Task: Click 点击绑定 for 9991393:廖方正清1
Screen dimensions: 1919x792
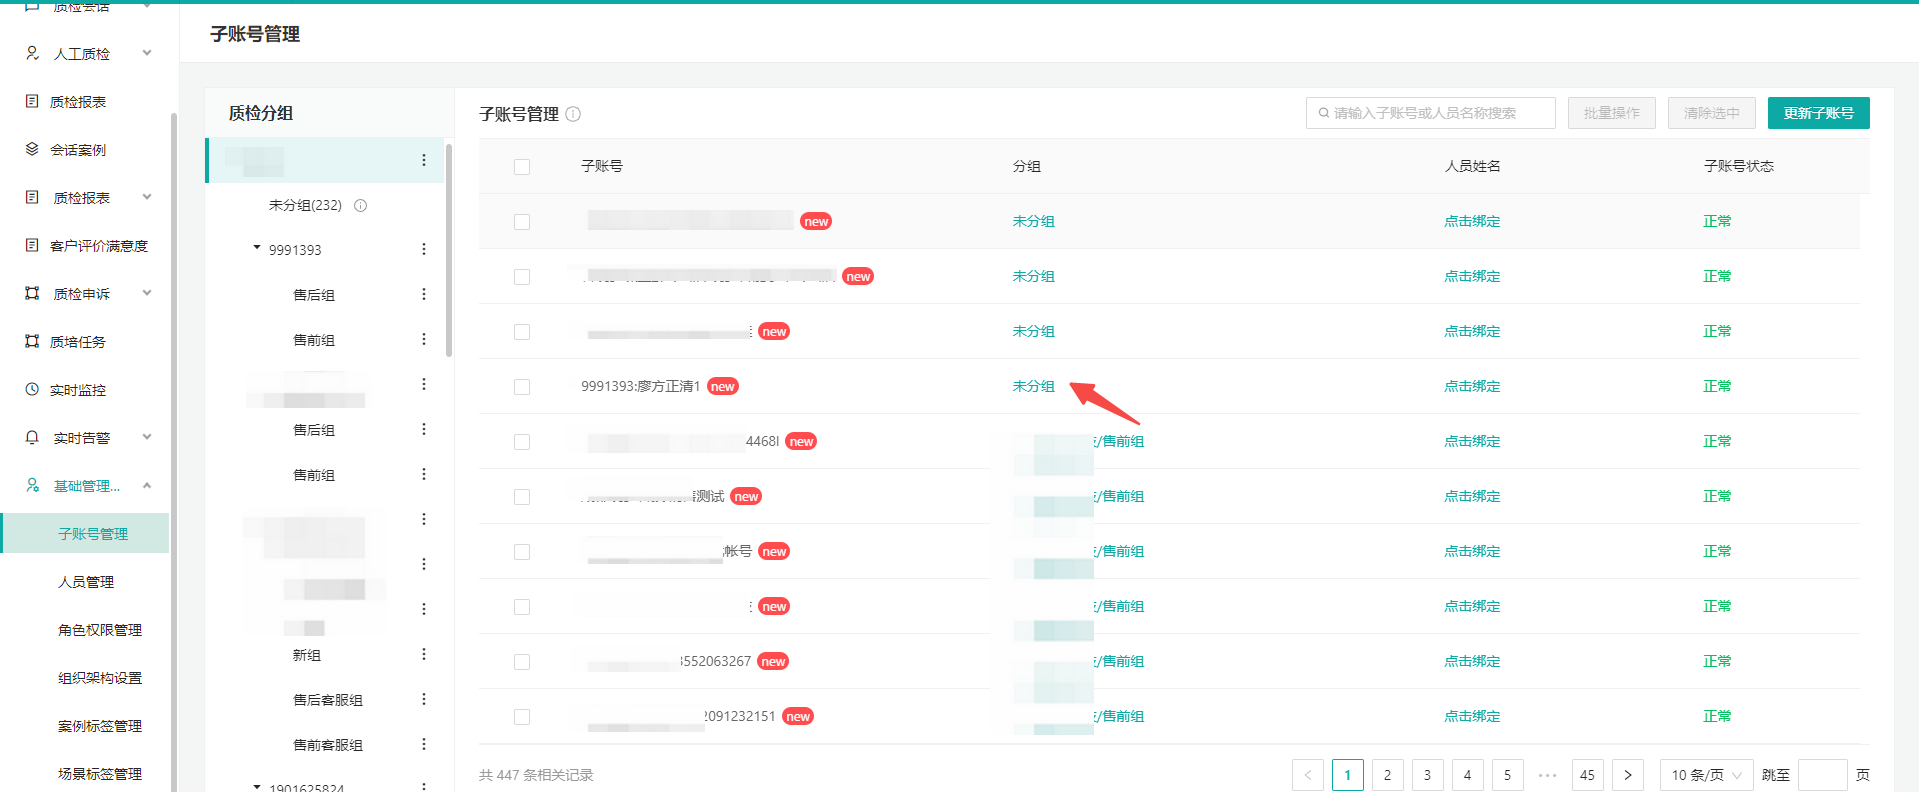Action: 1472,386
